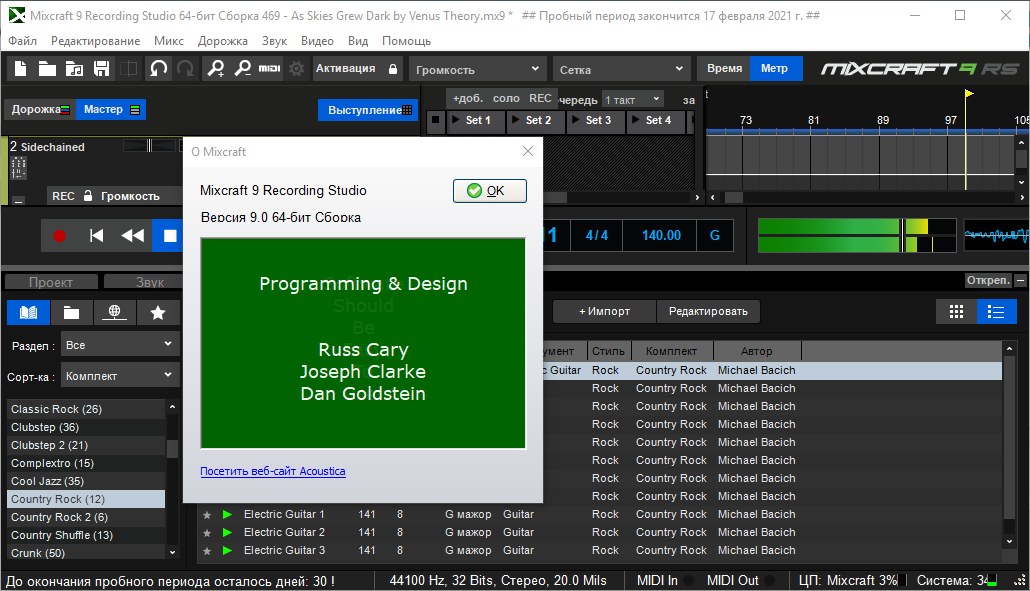This screenshot has height=591, width=1030.
Task: Open the favorites star tab in library
Action: (x=158, y=313)
